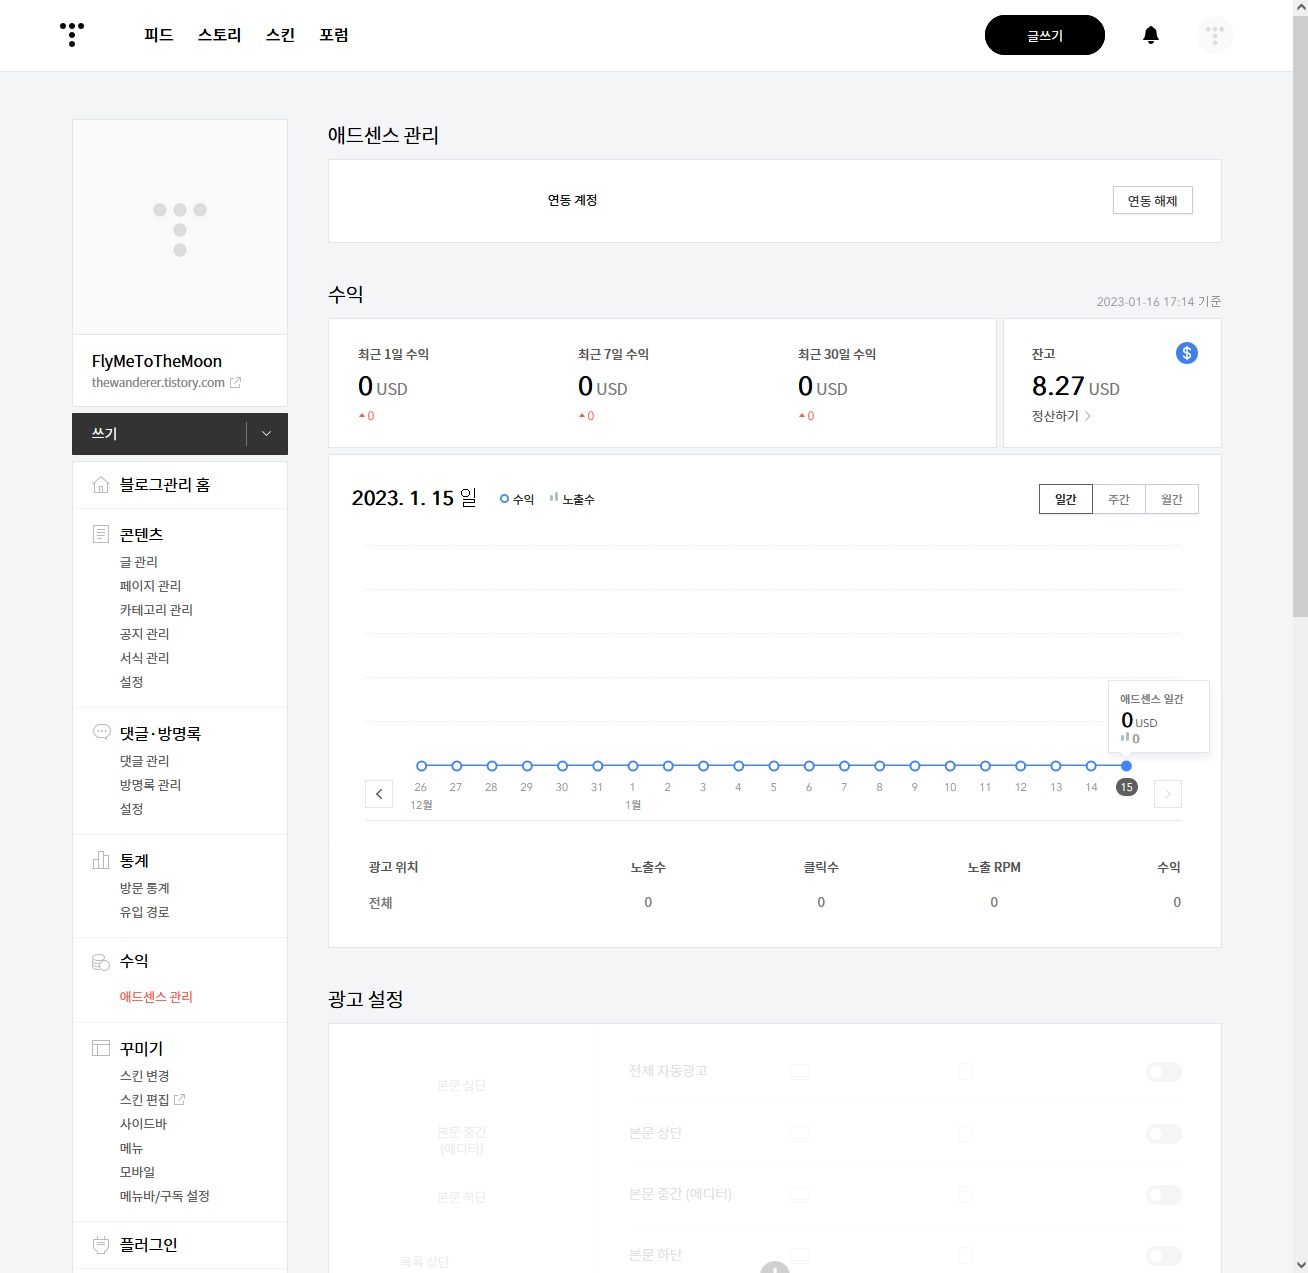Click the 플러그인 plug icon

[101, 1245]
